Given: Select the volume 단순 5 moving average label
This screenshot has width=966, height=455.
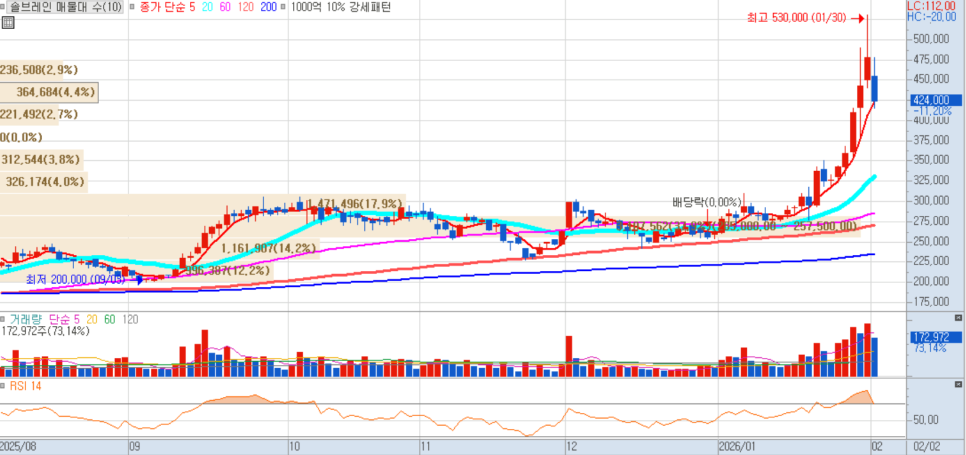Looking at the screenshot, I should click(x=64, y=320).
